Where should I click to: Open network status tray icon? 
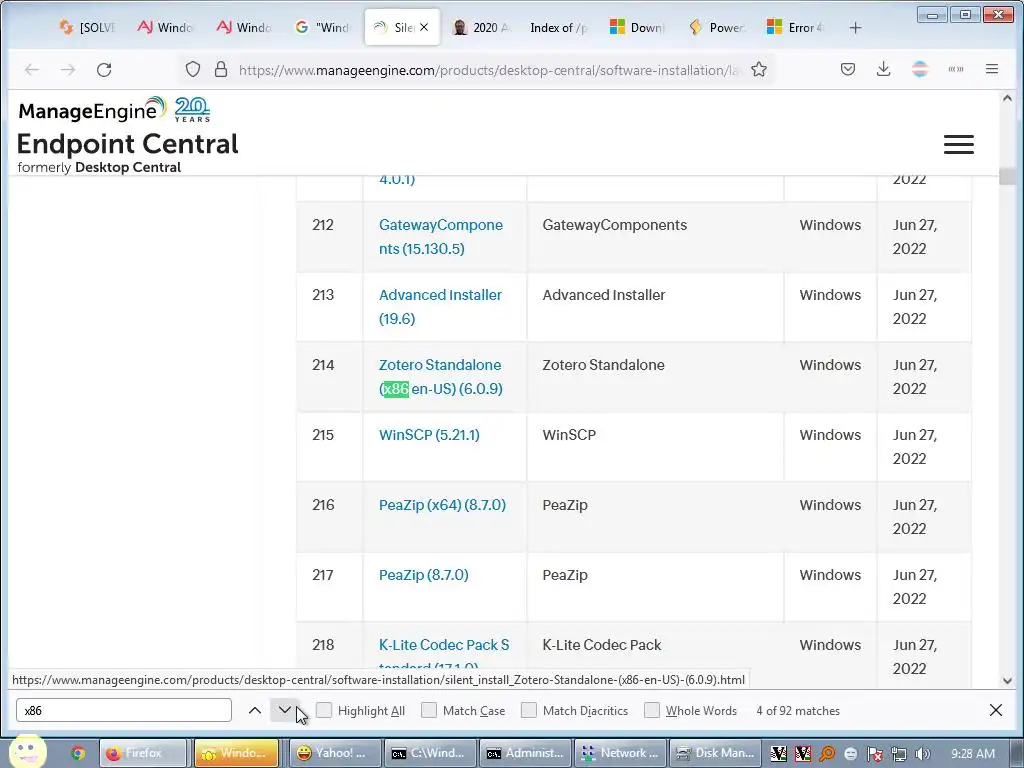899,754
